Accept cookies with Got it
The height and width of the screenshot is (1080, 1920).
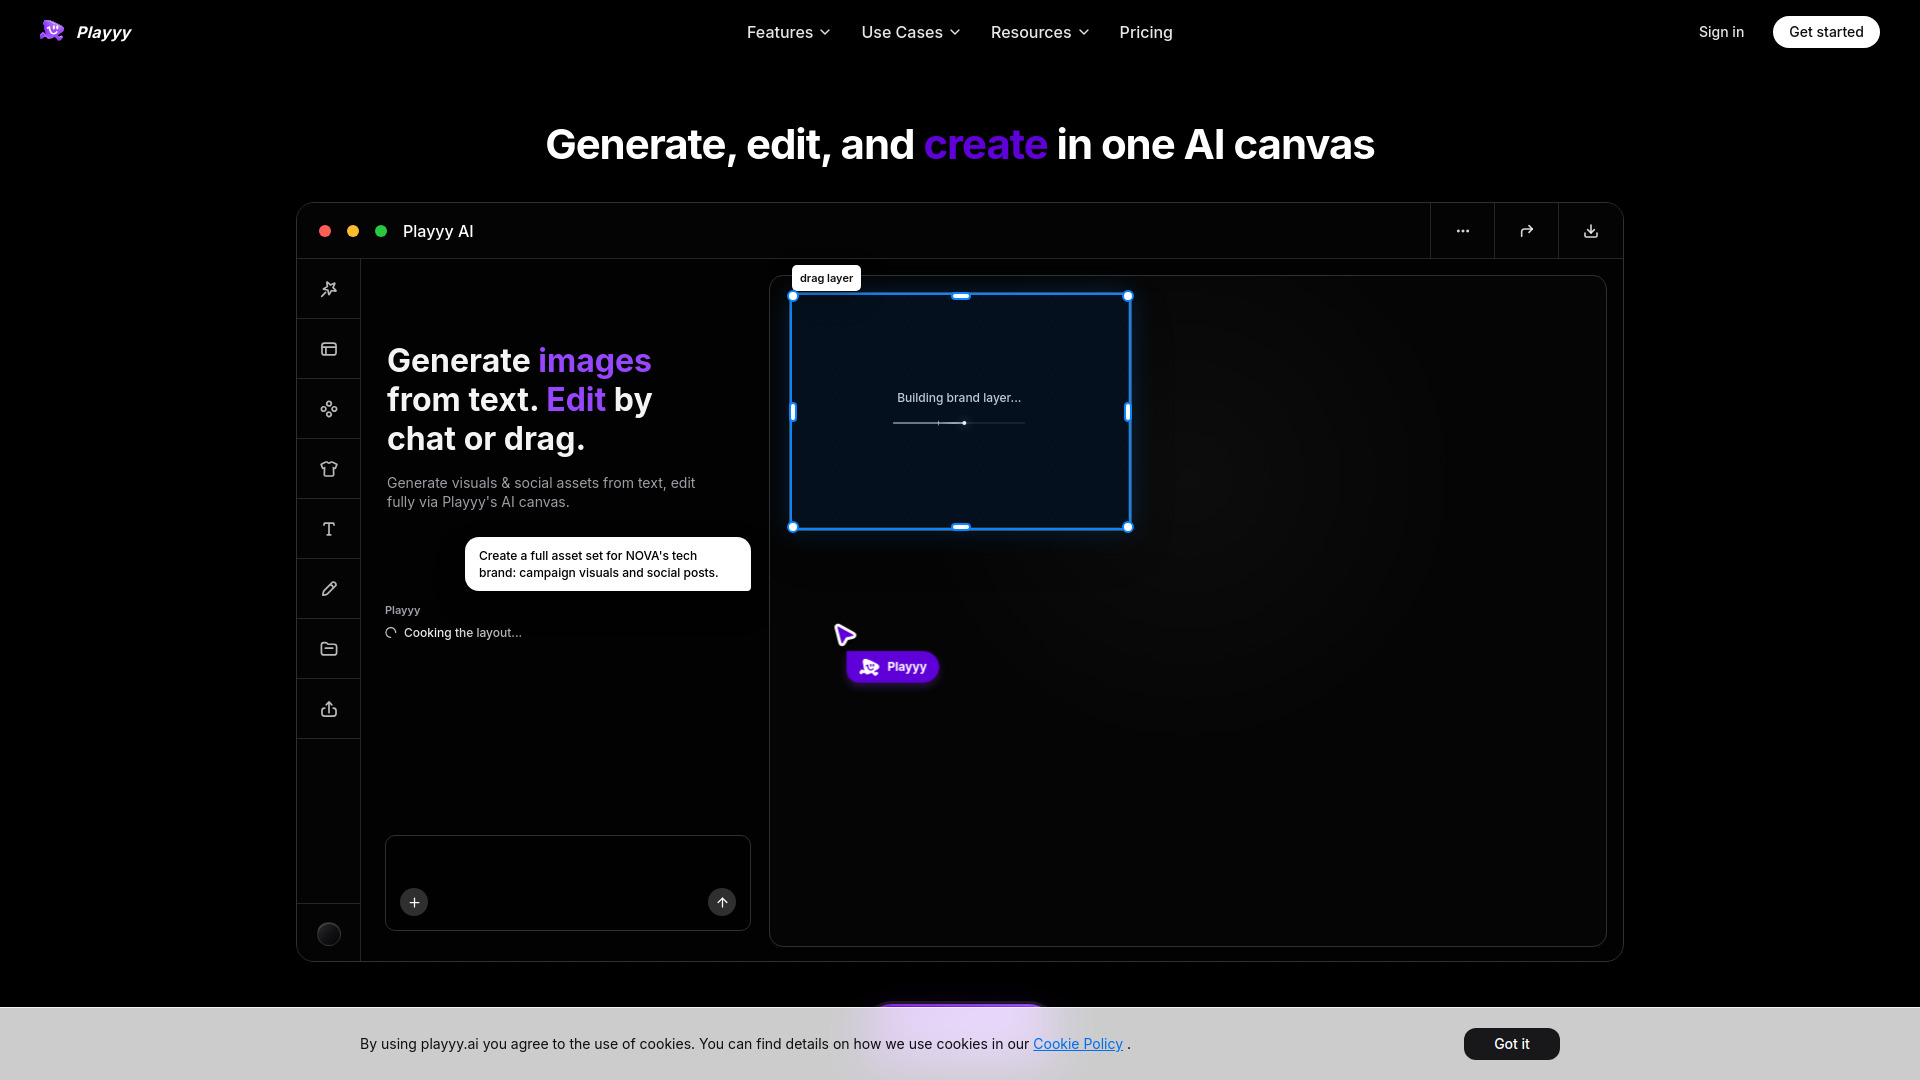pyautogui.click(x=1512, y=1044)
